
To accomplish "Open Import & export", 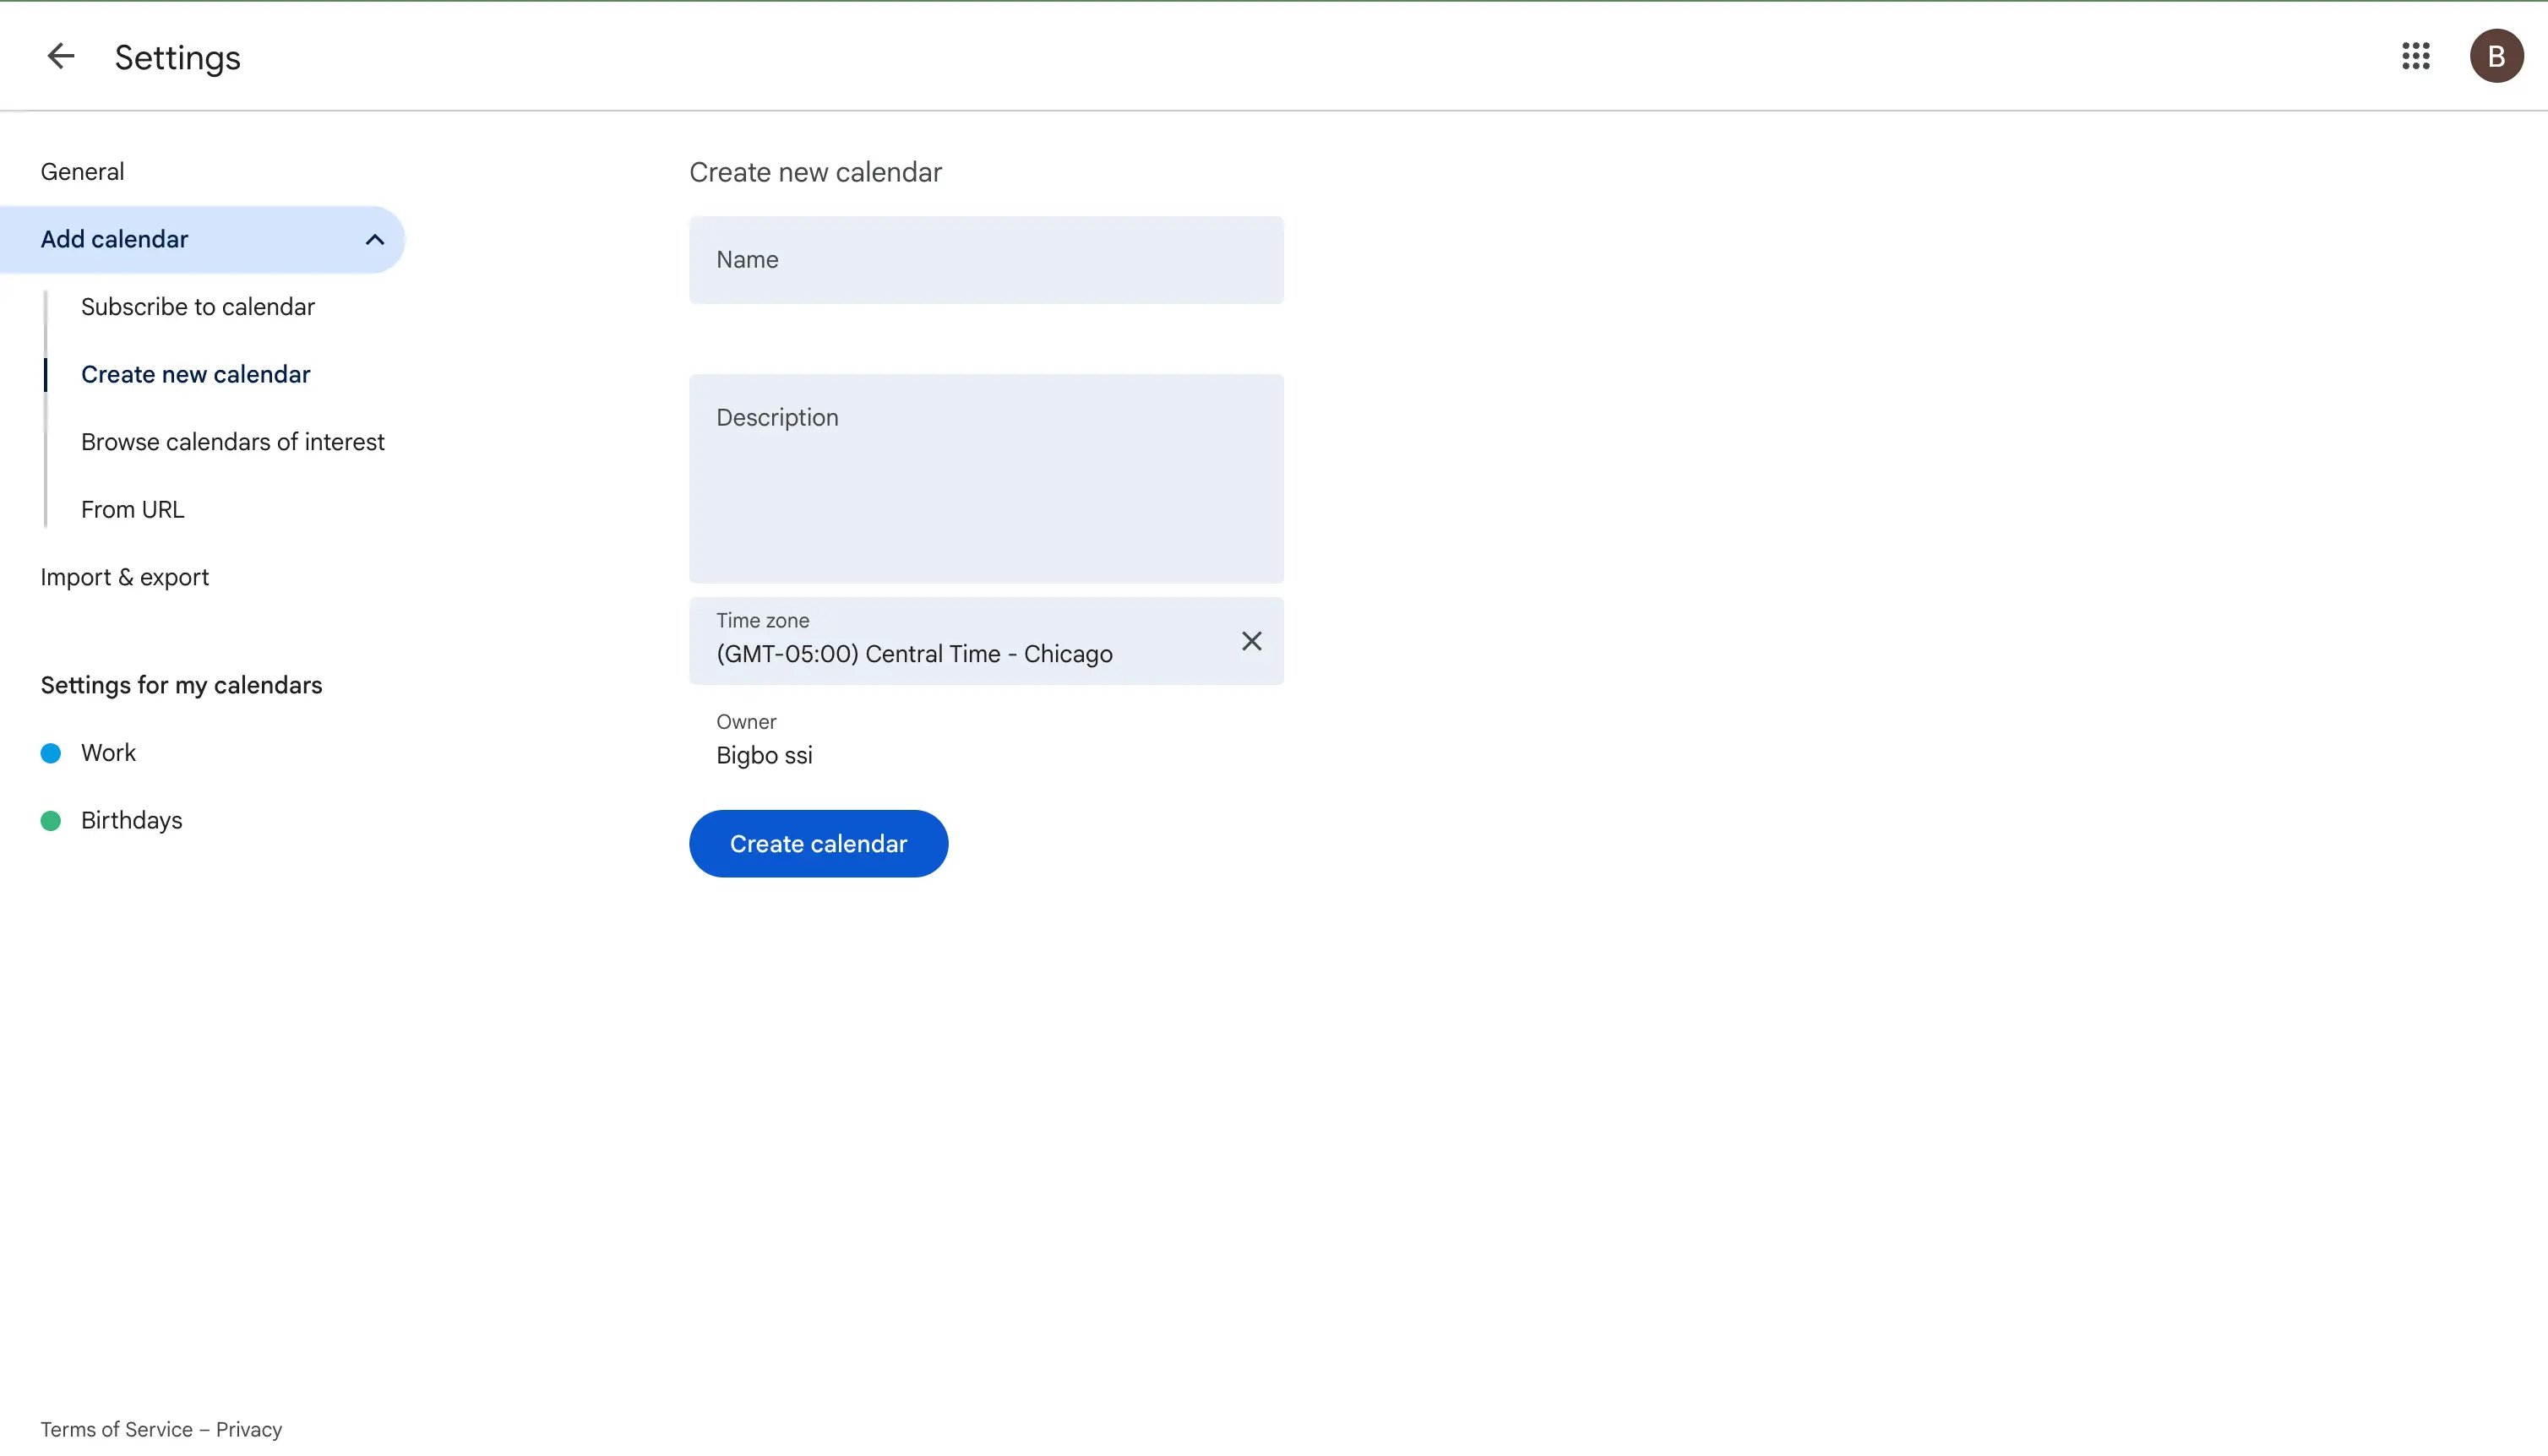I will tap(124, 578).
